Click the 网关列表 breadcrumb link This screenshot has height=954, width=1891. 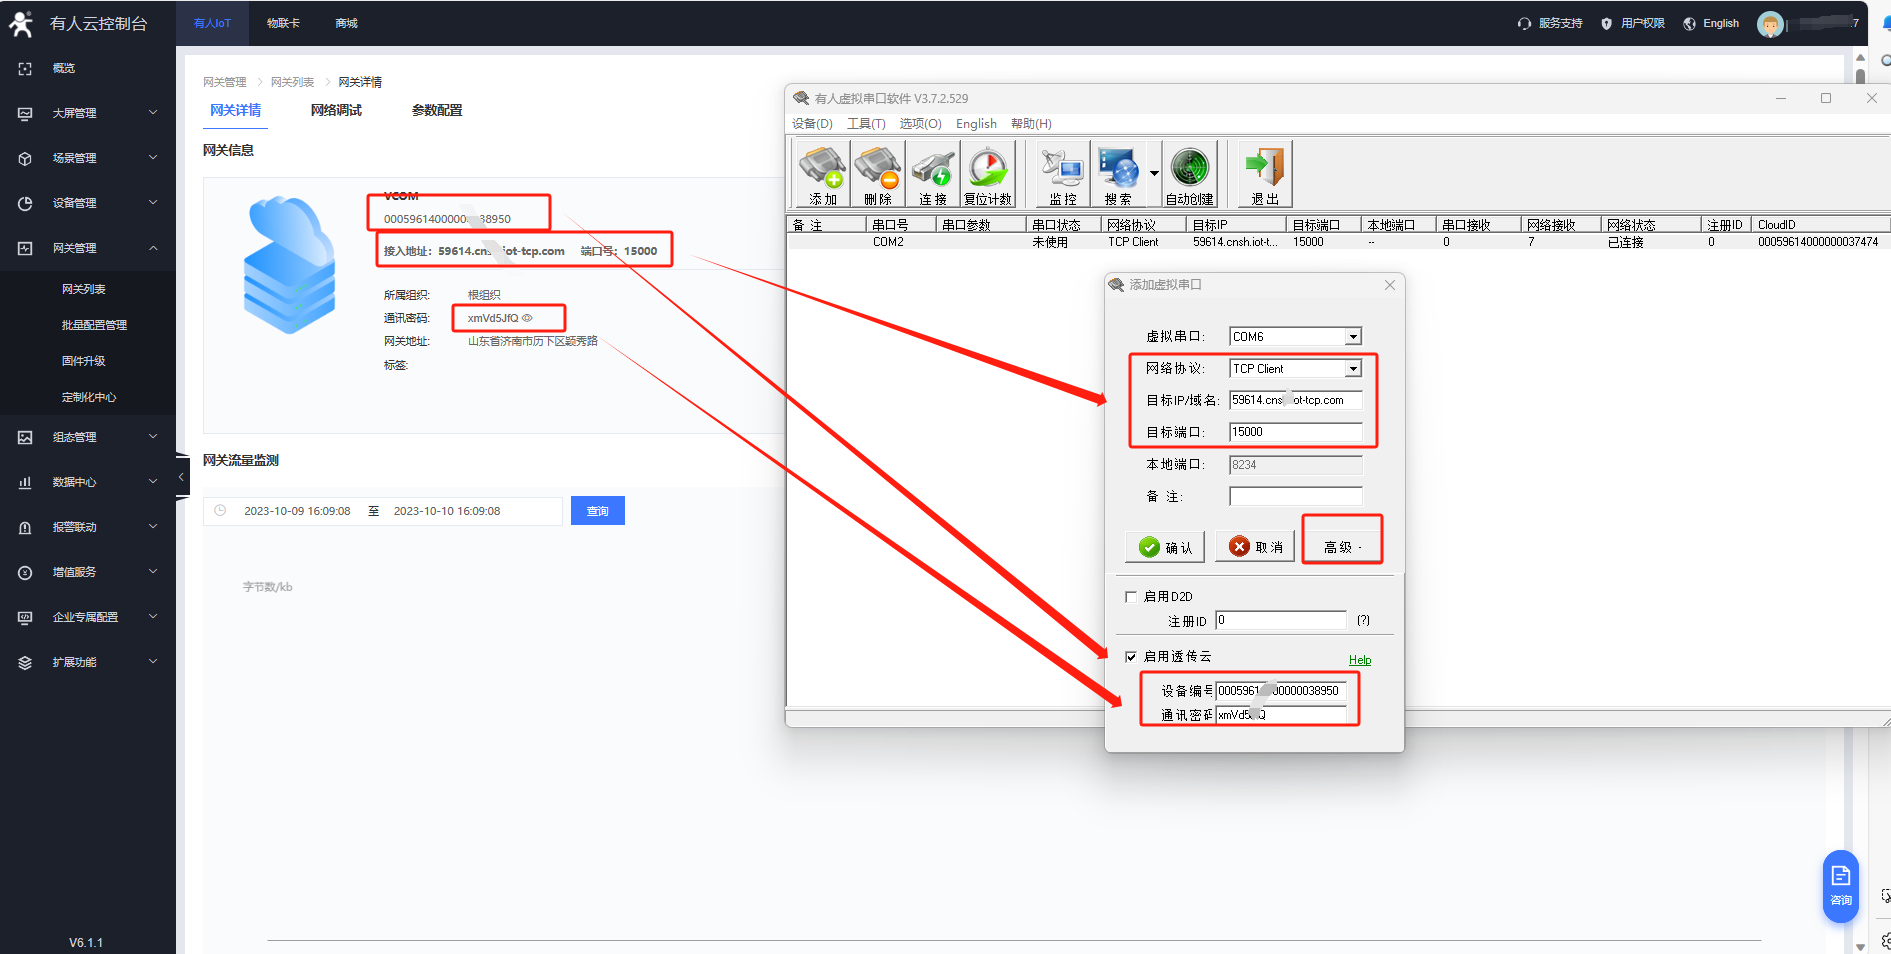click(292, 82)
